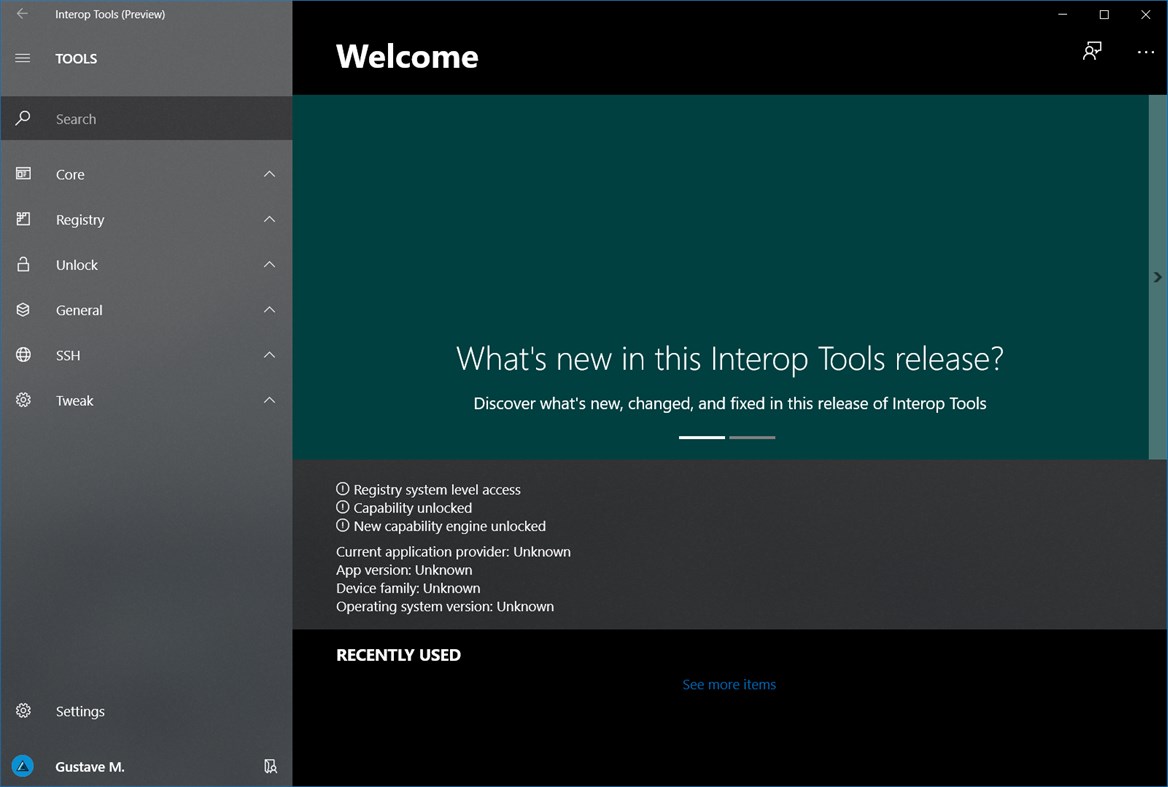Click the Settings gear icon

point(23,710)
